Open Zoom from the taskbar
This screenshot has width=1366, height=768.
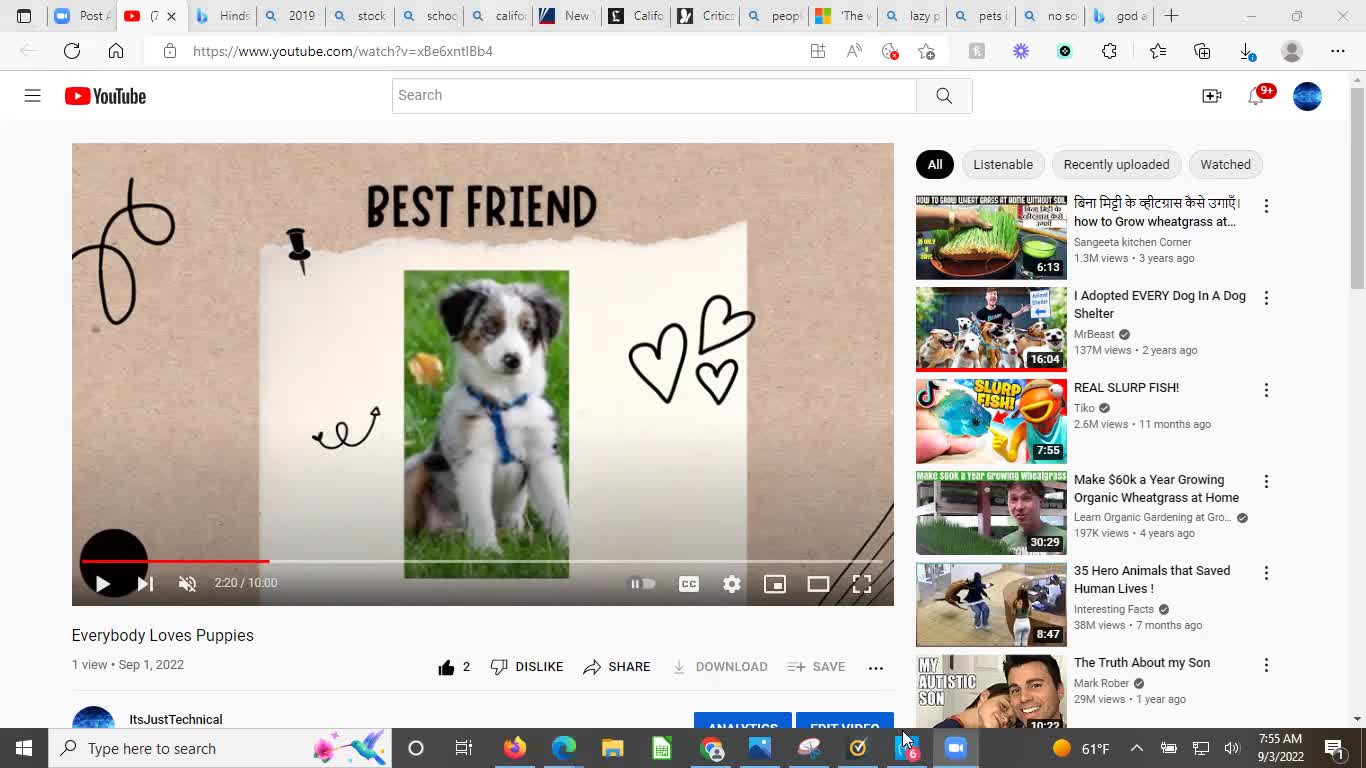(x=956, y=748)
